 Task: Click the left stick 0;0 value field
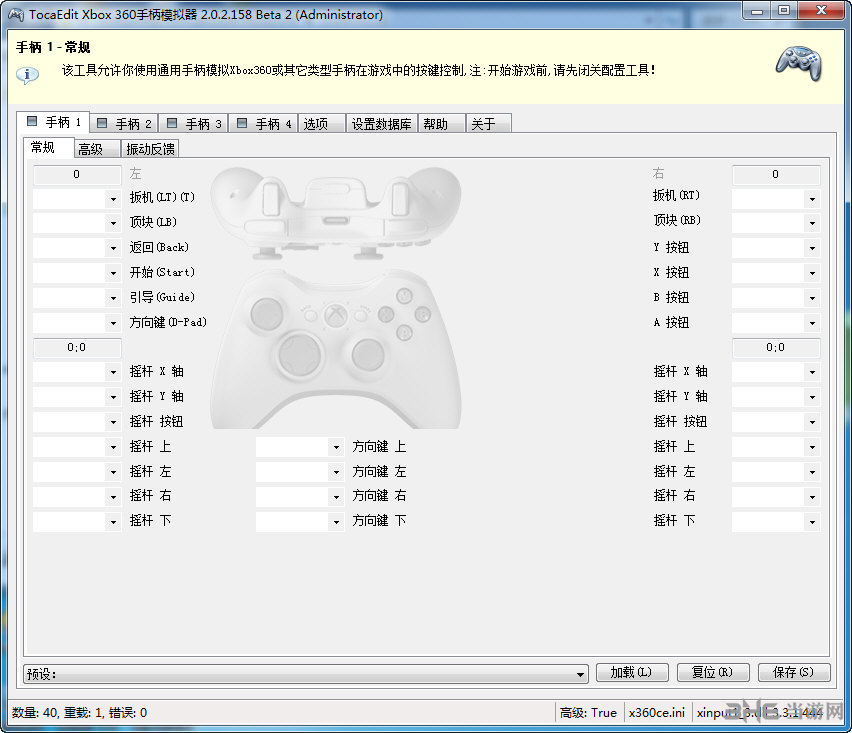(x=77, y=348)
